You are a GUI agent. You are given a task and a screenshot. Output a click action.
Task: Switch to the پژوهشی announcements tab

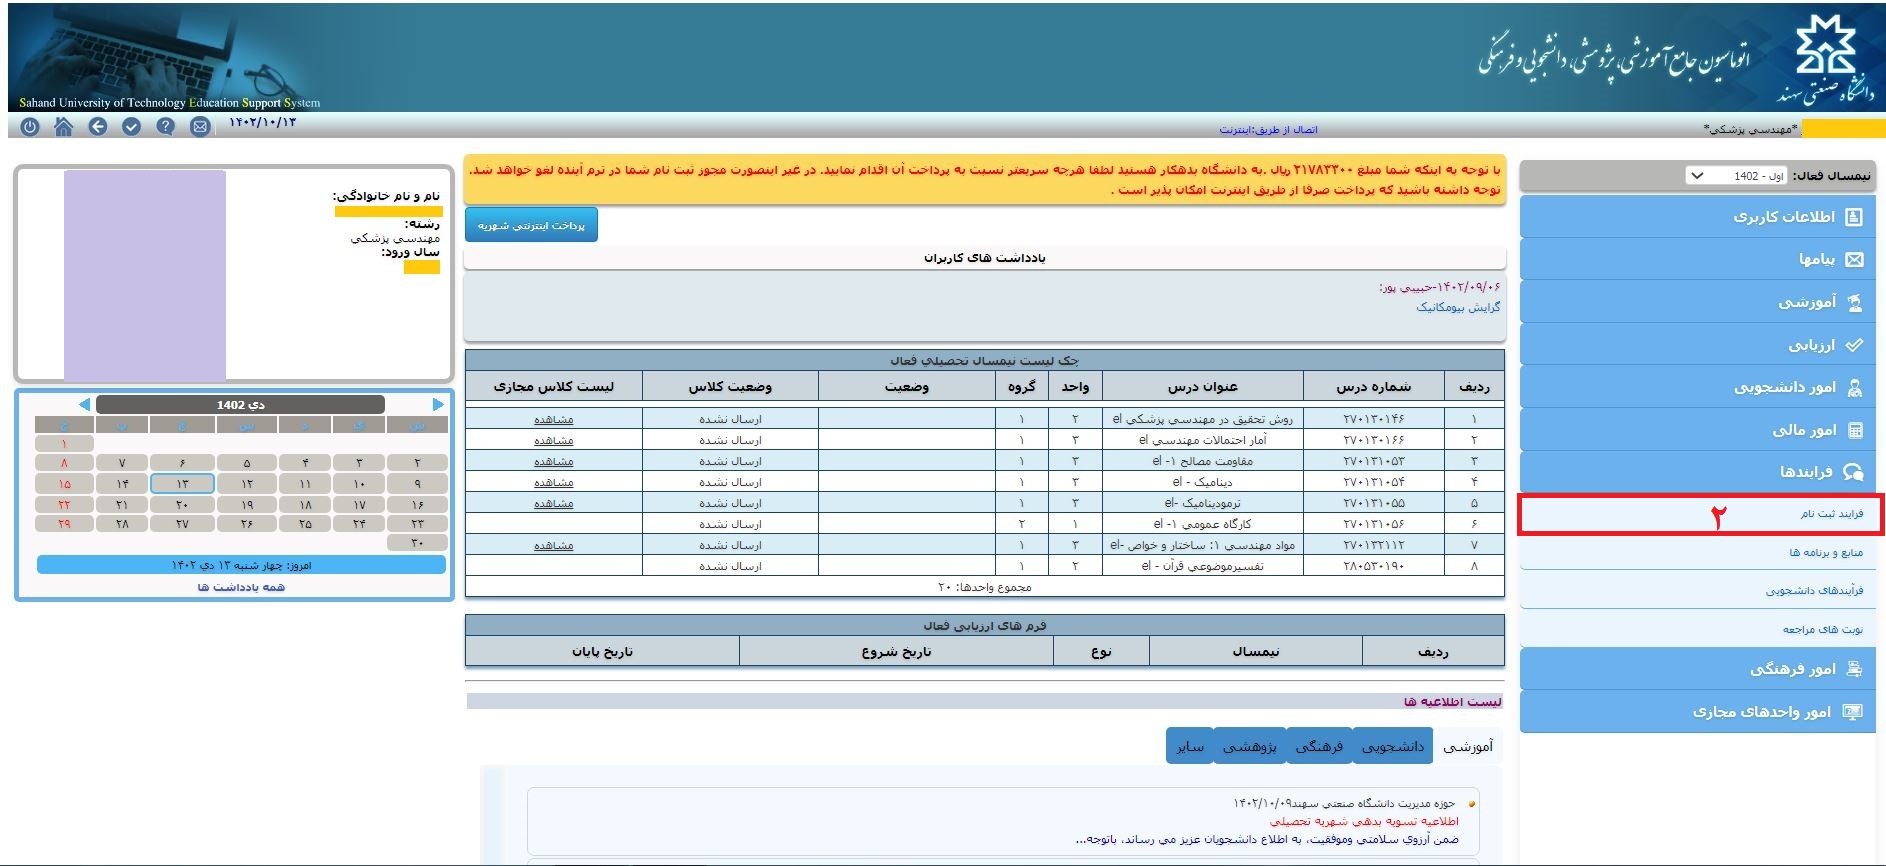point(1249,747)
